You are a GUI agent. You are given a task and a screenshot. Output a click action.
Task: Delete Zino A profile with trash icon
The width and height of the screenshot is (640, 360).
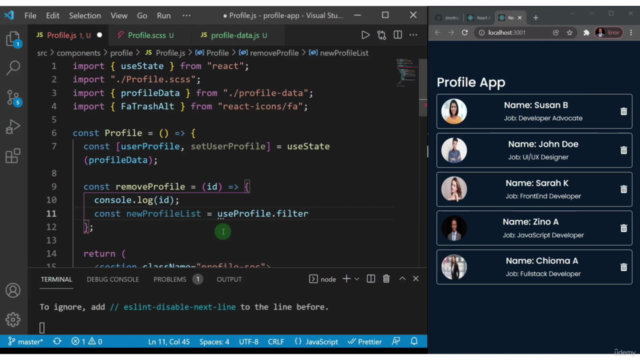tap(624, 228)
